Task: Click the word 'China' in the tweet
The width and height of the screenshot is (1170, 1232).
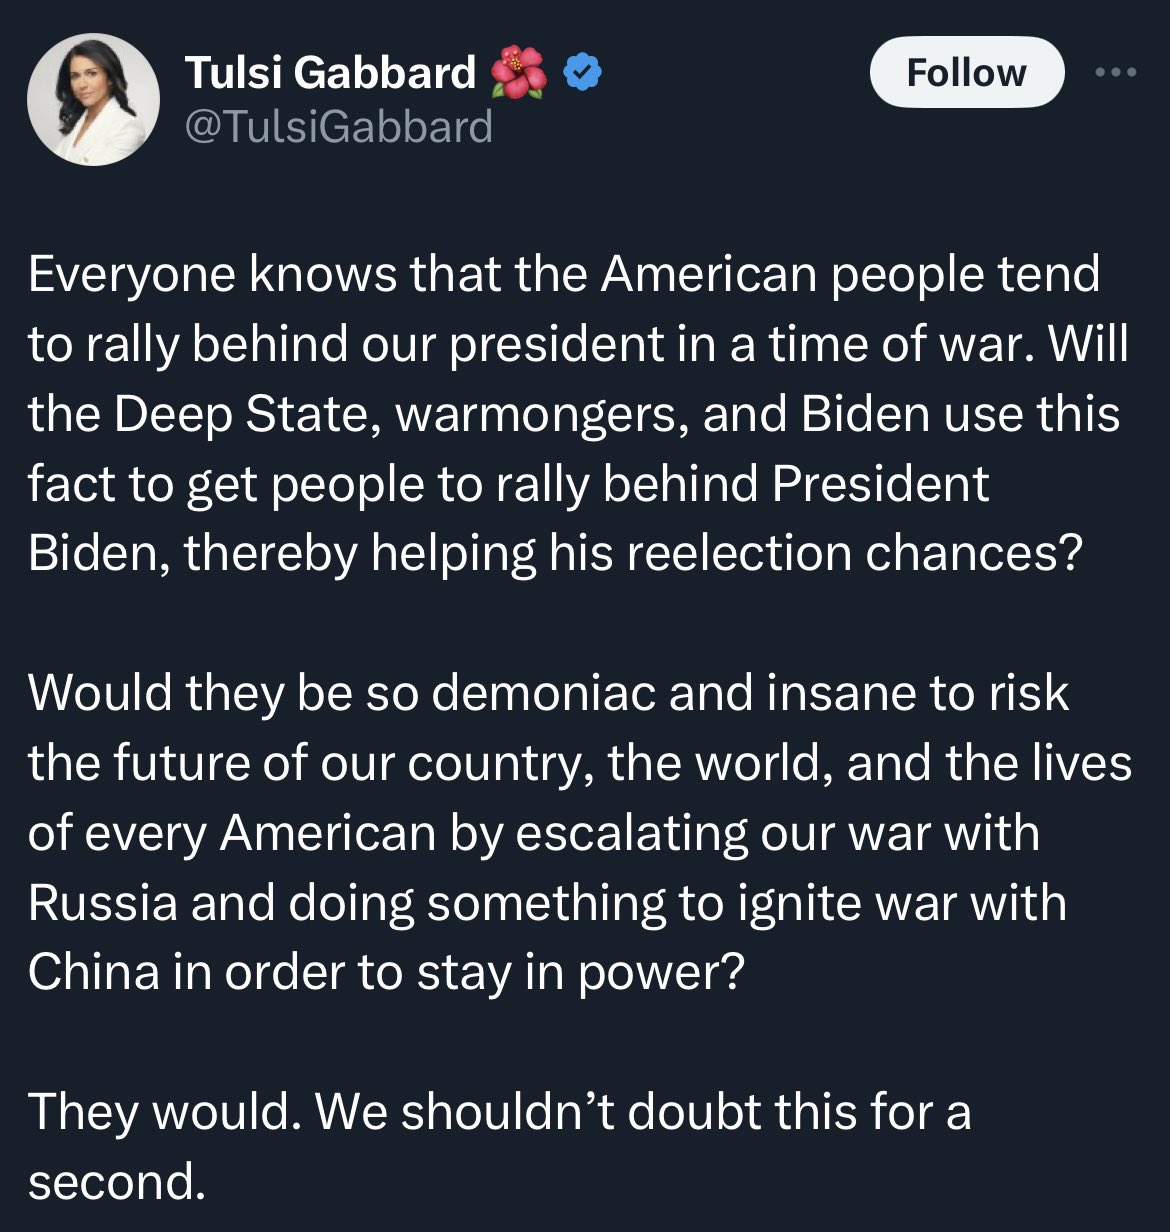Action: (93, 972)
